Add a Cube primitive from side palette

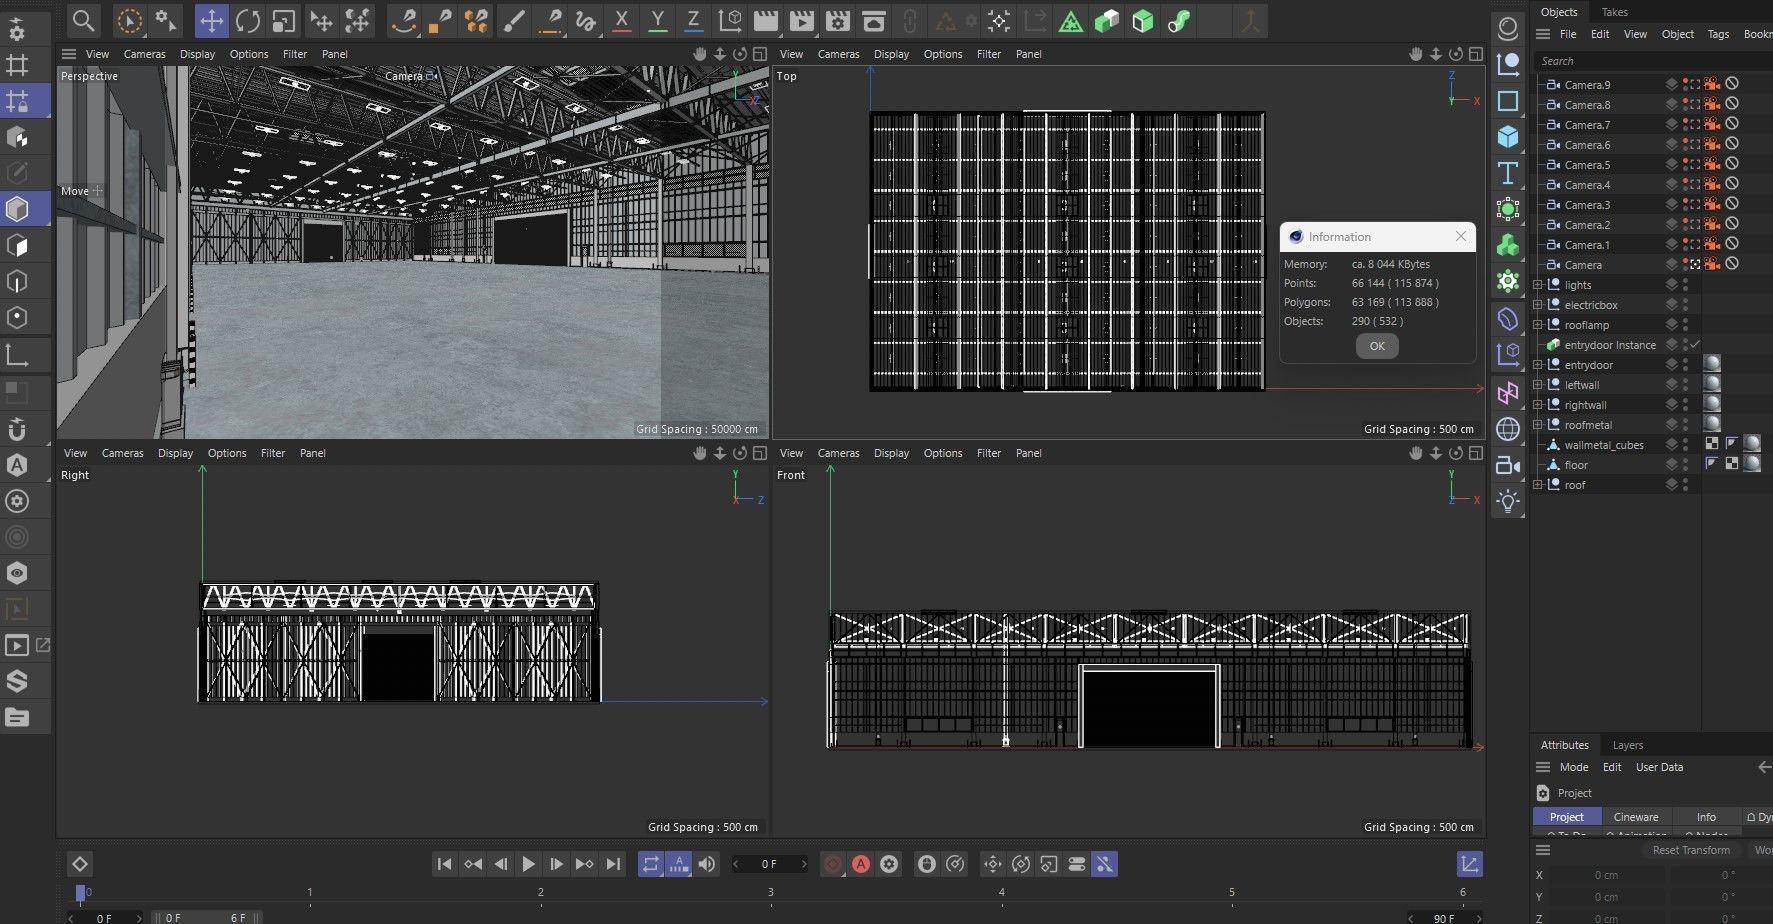1508,137
